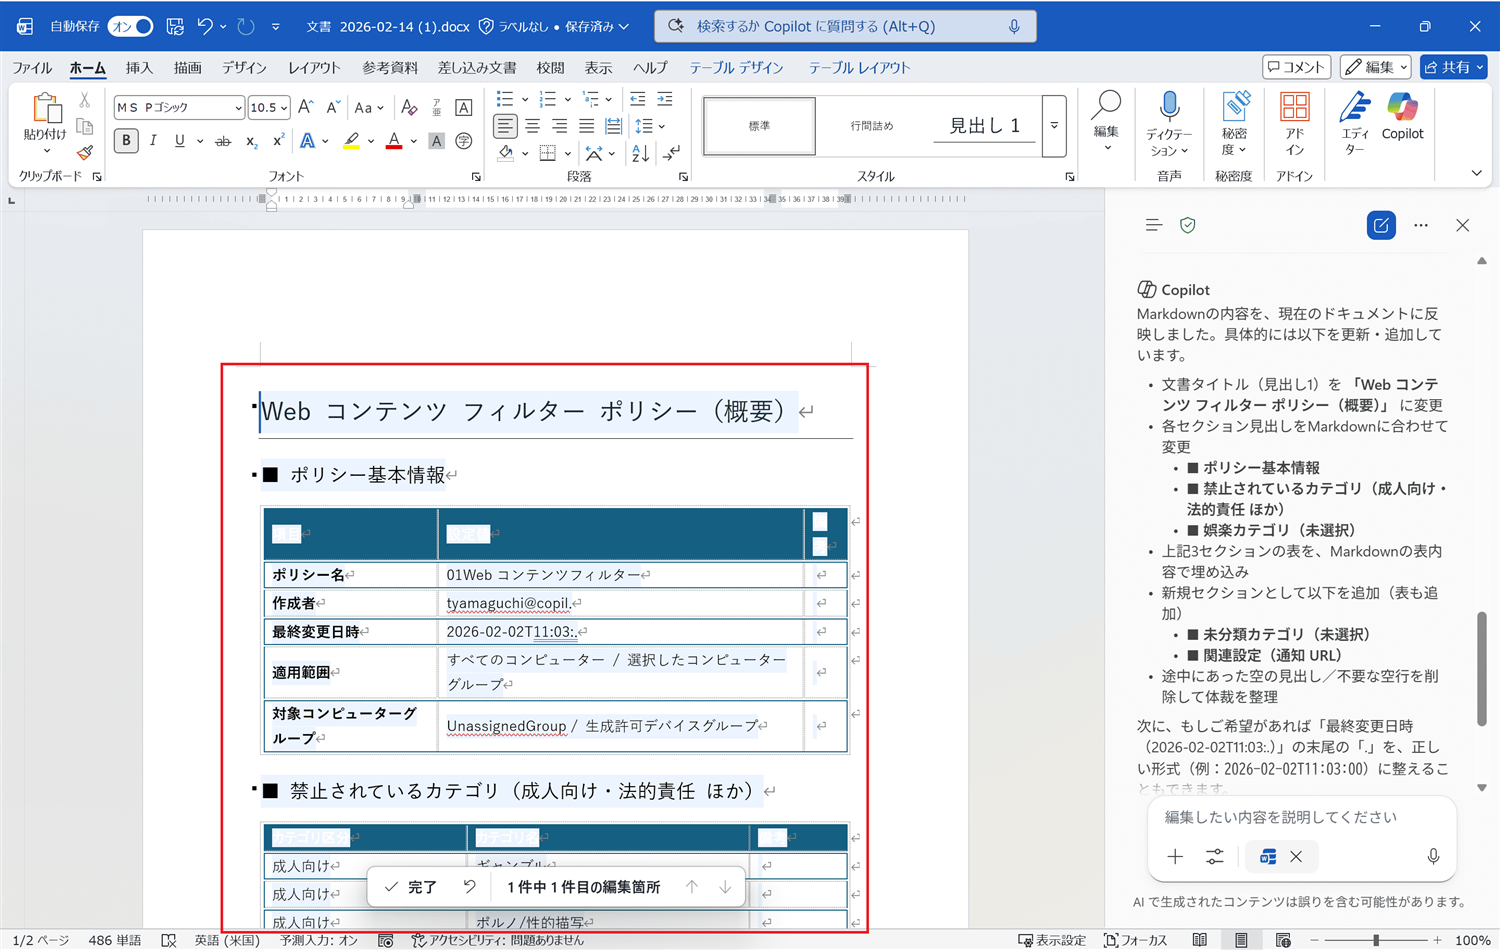Click the Format Painter brush icon
1500x950 pixels.
pyautogui.click(x=85, y=153)
